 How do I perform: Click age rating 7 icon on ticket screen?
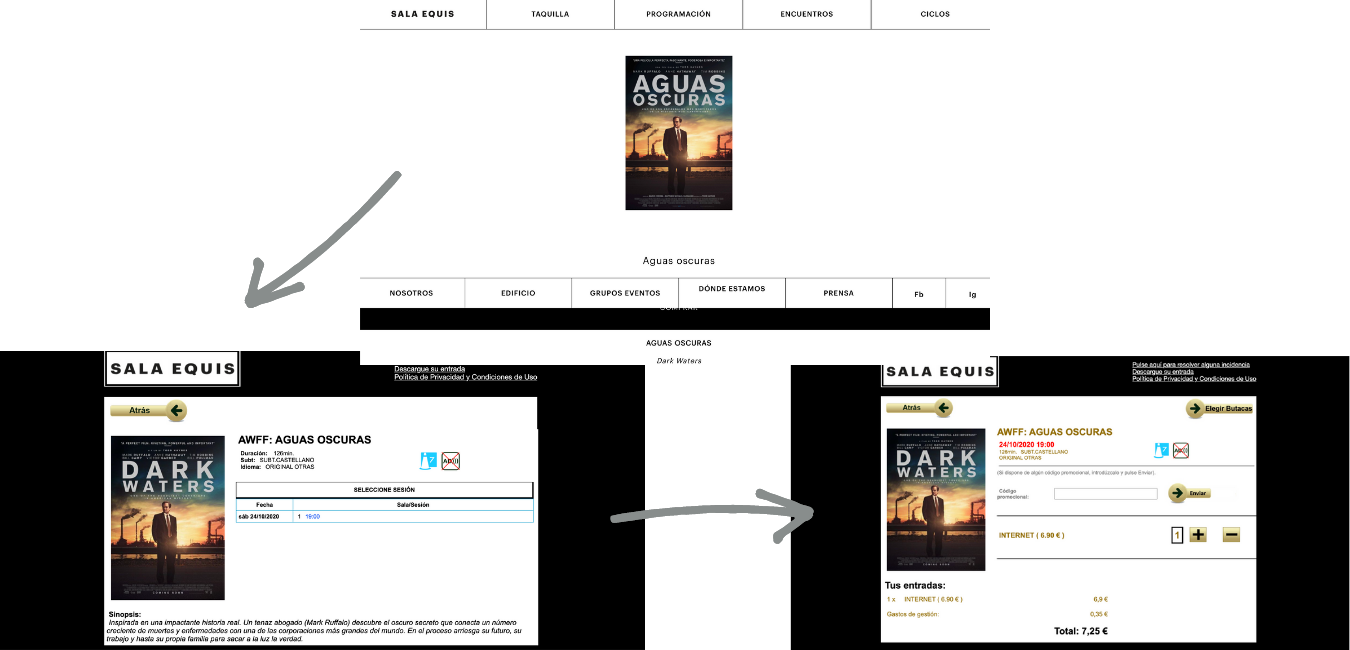(1162, 451)
